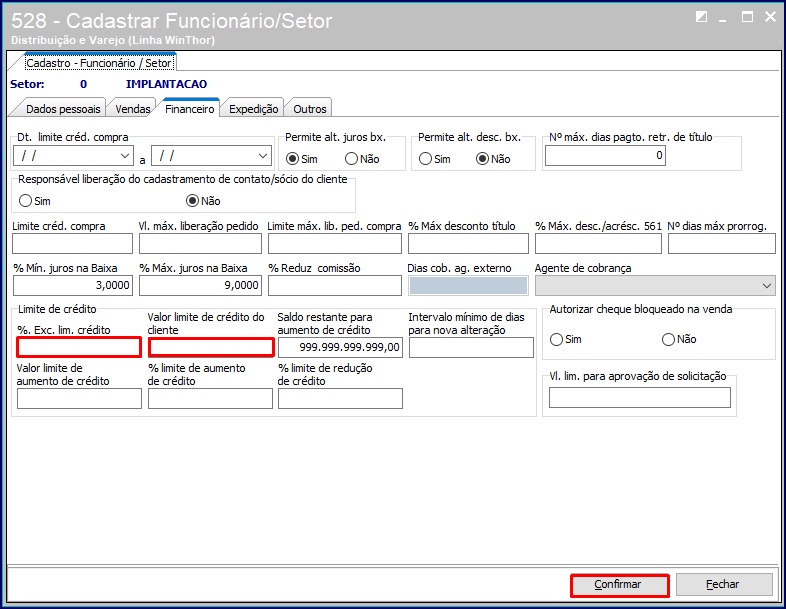
Task: Minimize the 528 Cadastrar Funcionário window
Action: pyautogui.click(x=722, y=19)
